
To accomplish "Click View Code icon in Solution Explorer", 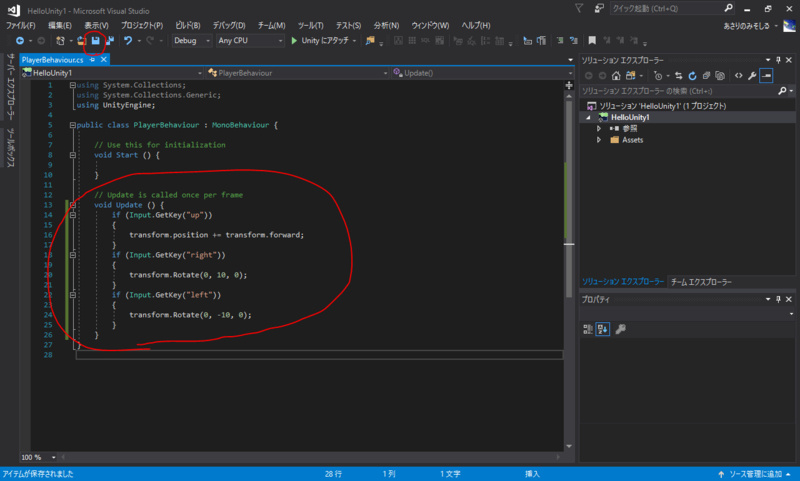I will (x=738, y=76).
